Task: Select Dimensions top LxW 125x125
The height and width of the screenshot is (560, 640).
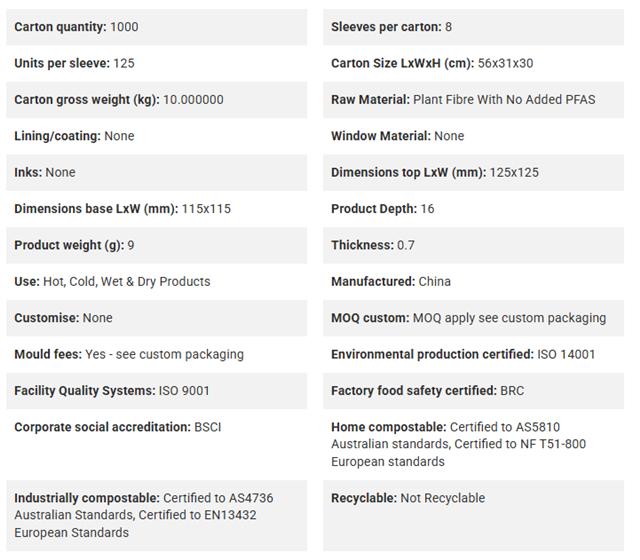Action: click(x=435, y=172)
